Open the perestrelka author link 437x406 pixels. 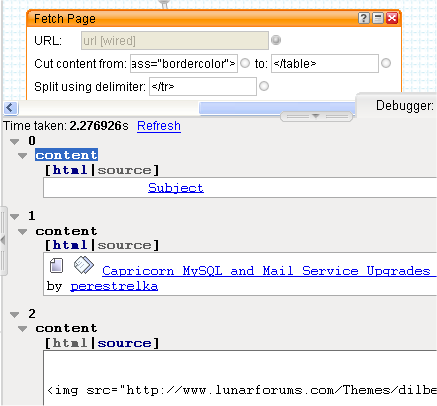pyautogui.click(x=114, y=286)
